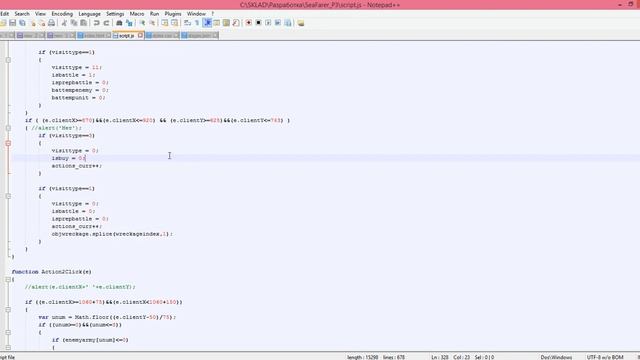
Task: Click the Paste toolbar icon
Action: 83,23
